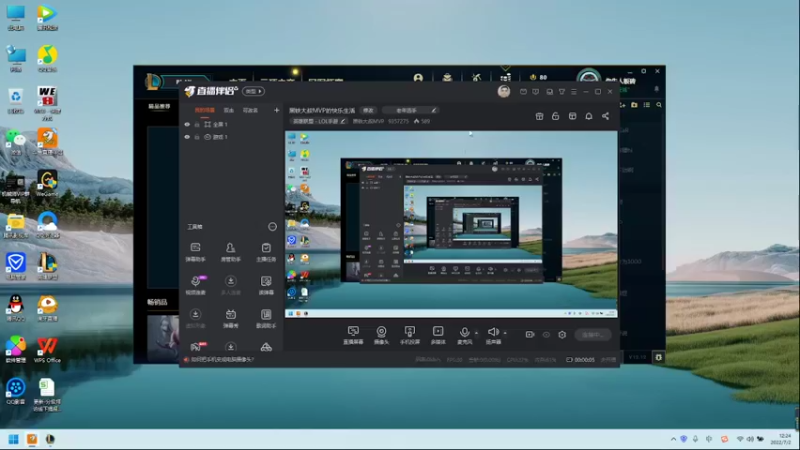Screen dimensions: 800x450
Task: Click the 修改 button beside stream title
Action: [368, 110]
